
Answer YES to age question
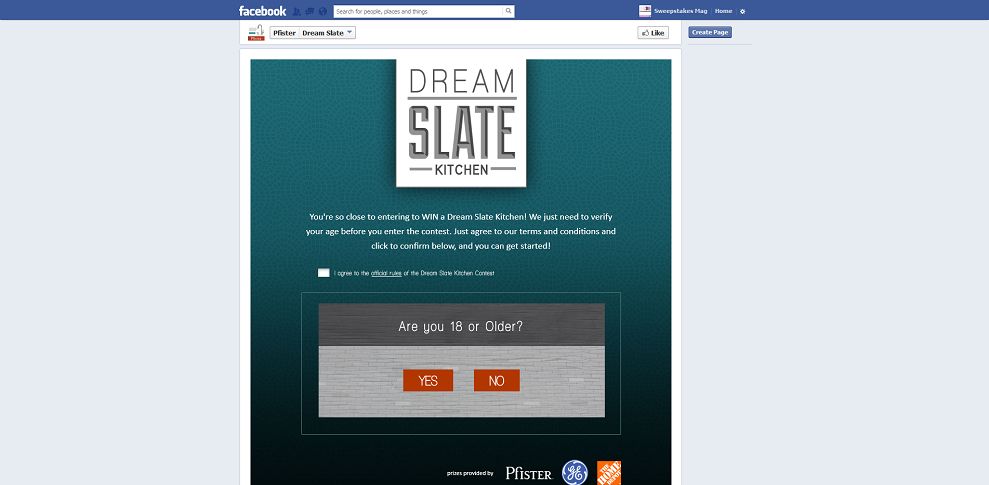point(428,380)
